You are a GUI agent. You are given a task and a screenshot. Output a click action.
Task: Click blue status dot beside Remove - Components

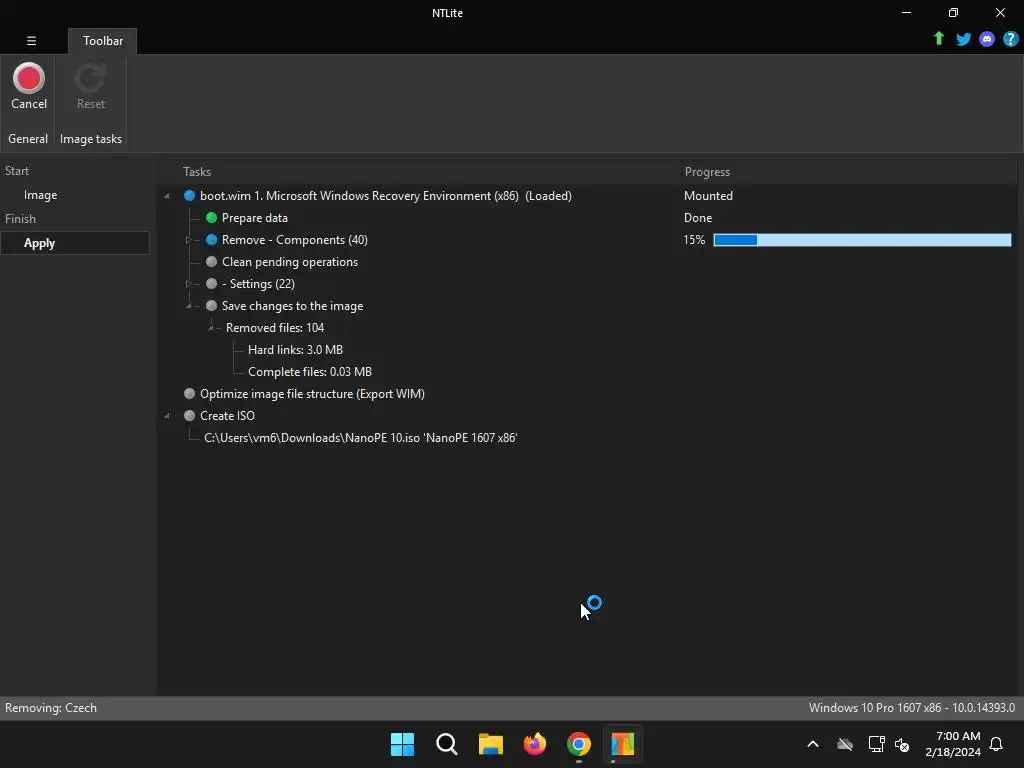point(211,240)
